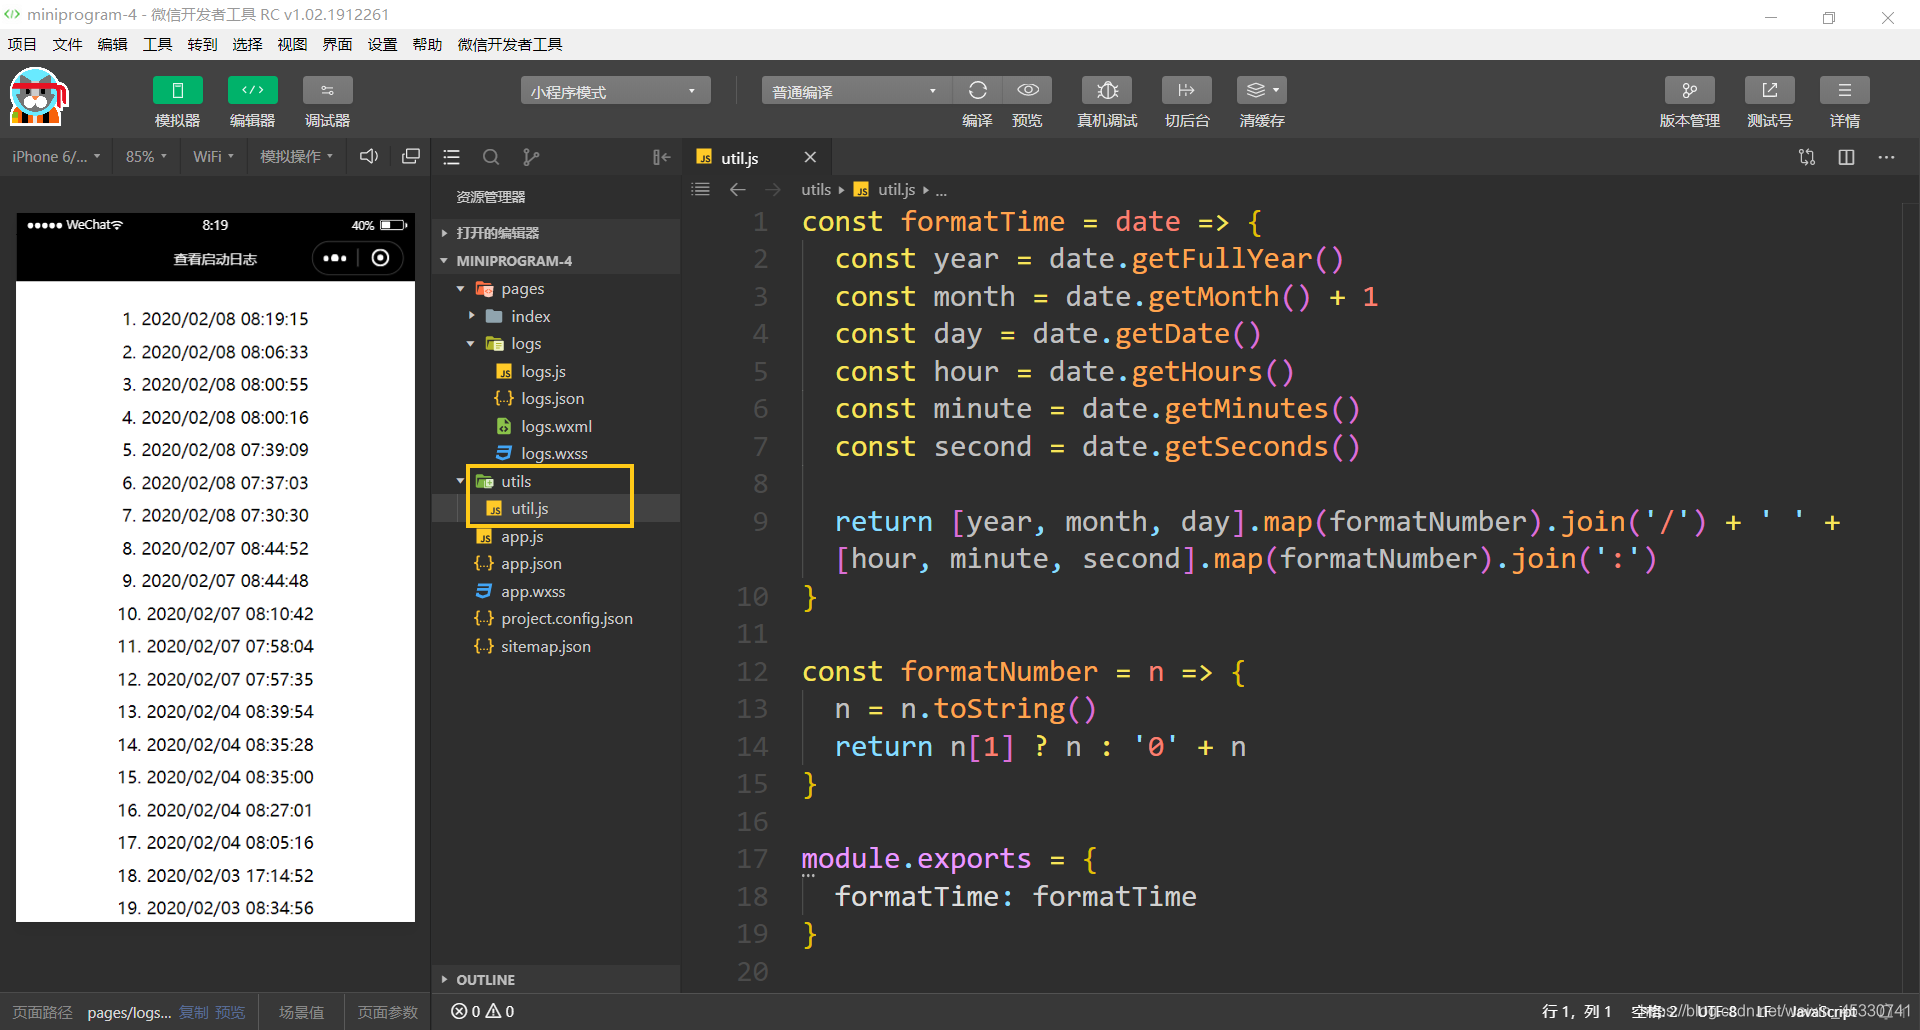Collapse the pages folder
Image resolution: width=1920 pixels, height=1030 pixels.
(x=556, y=289)
